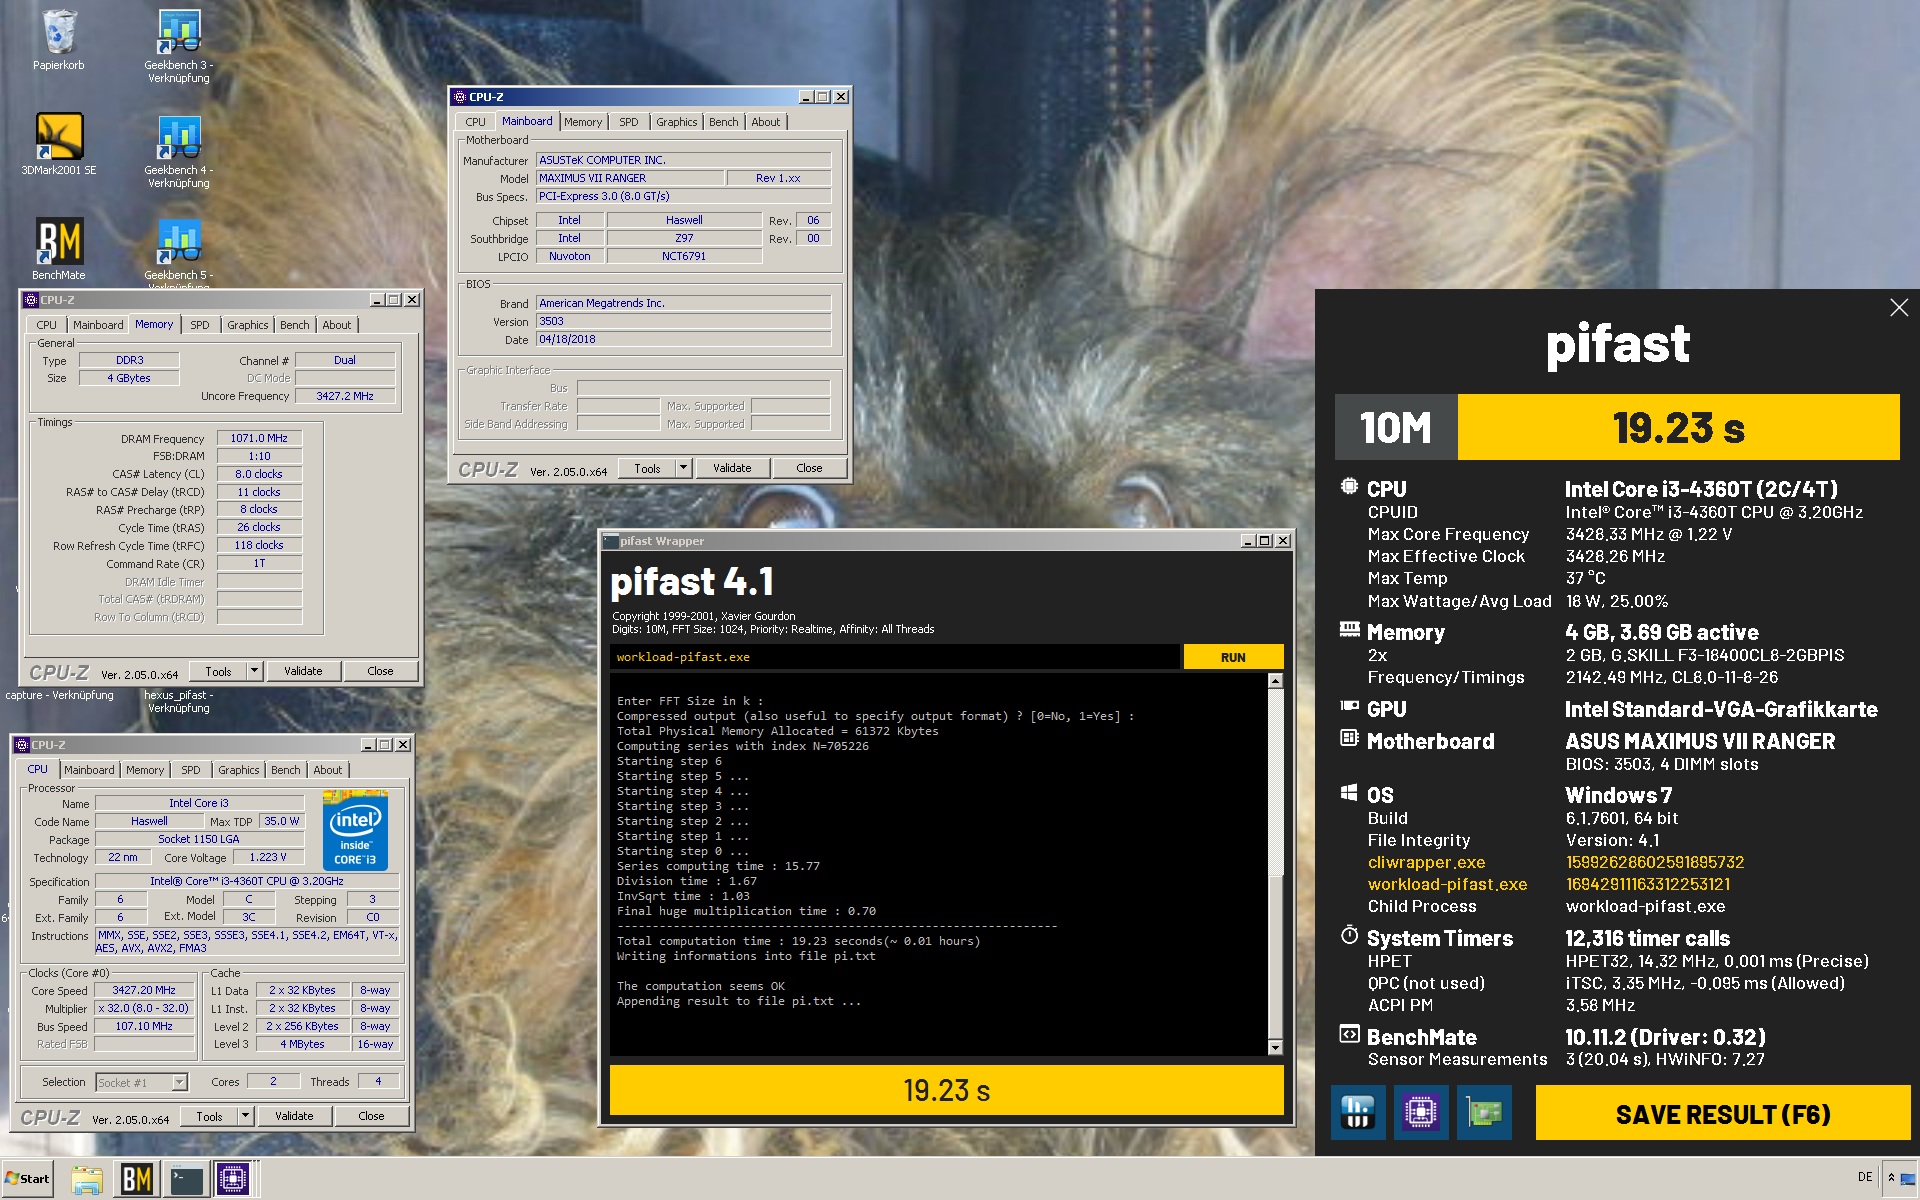This screenshot has width=1920, height=1200.
Task: Click the 10M label in pifast panel
Action: [x=1396, y=427]
